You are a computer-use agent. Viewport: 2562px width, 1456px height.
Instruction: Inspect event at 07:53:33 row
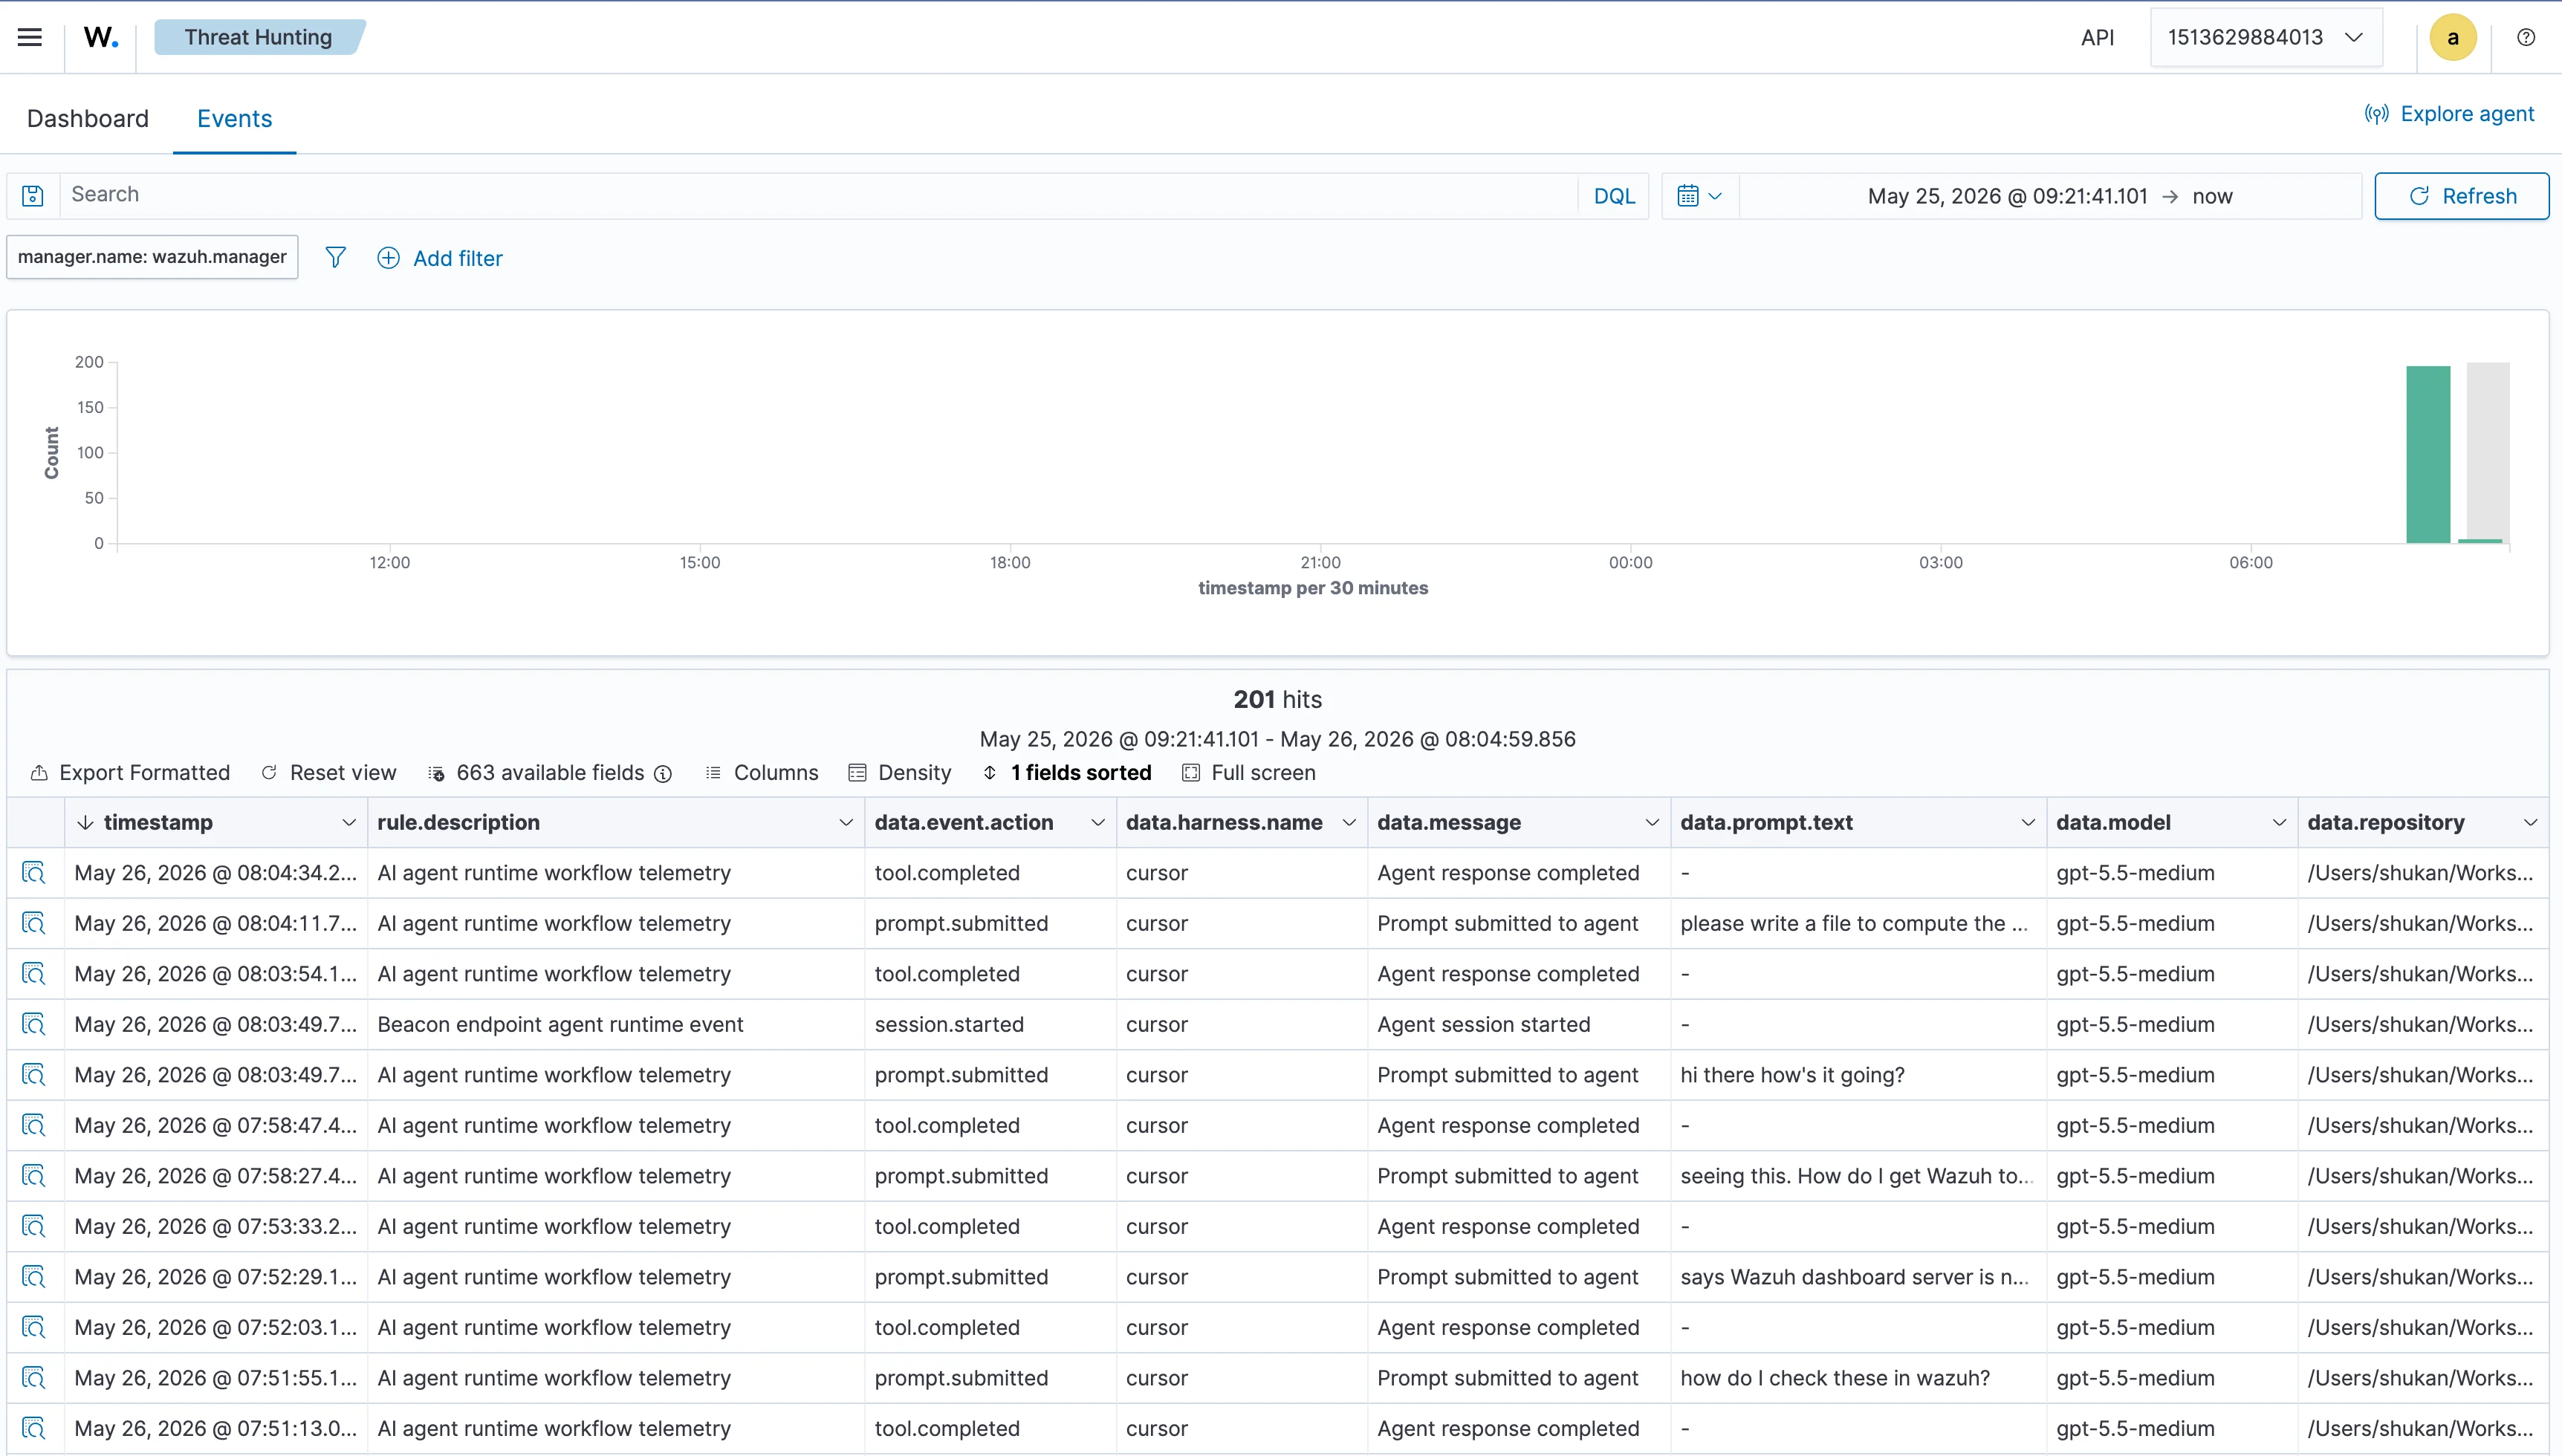[x=34, y=1227]
